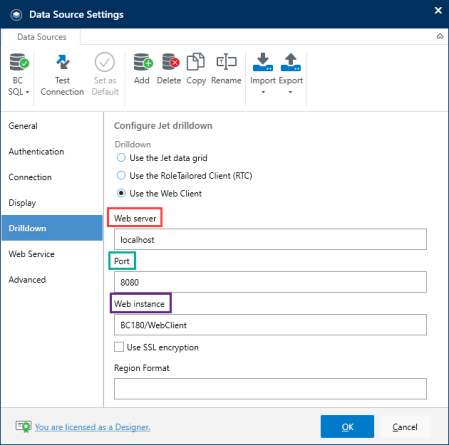Enable Use SSL encryption checkbox
This screenshot has height=445, width=449.
point(119,347)
